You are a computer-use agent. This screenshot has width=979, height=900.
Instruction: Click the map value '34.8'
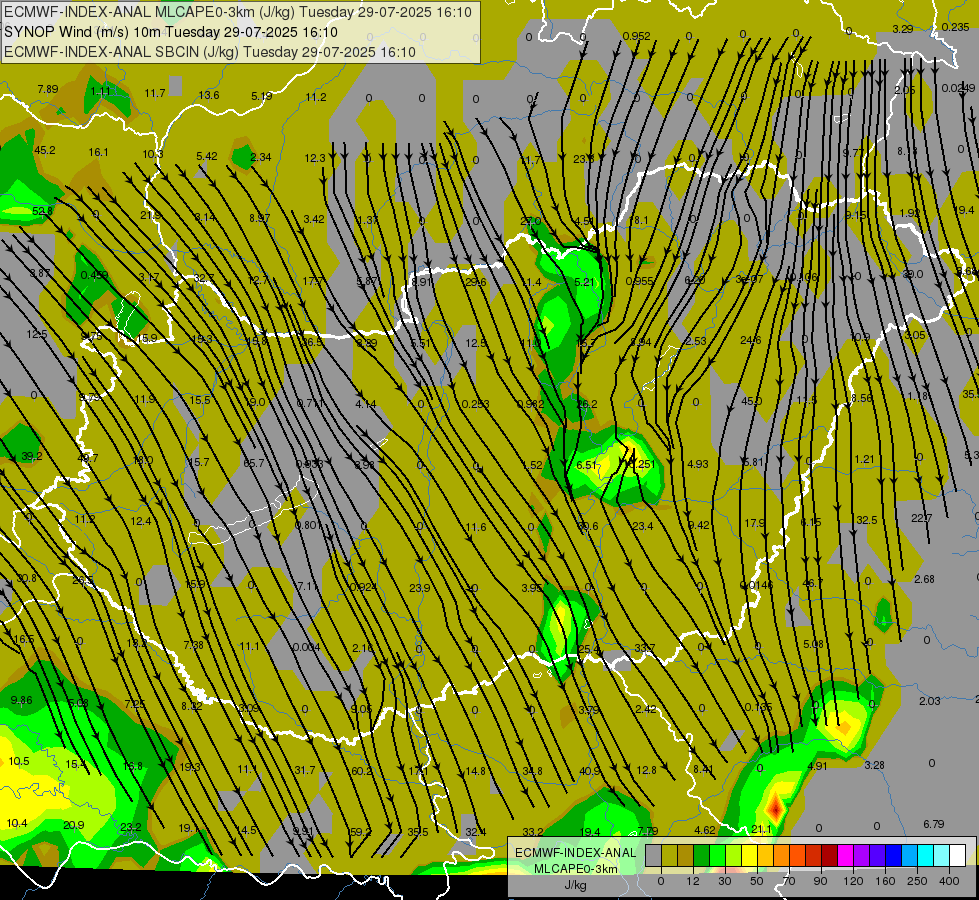pos(532,771)
